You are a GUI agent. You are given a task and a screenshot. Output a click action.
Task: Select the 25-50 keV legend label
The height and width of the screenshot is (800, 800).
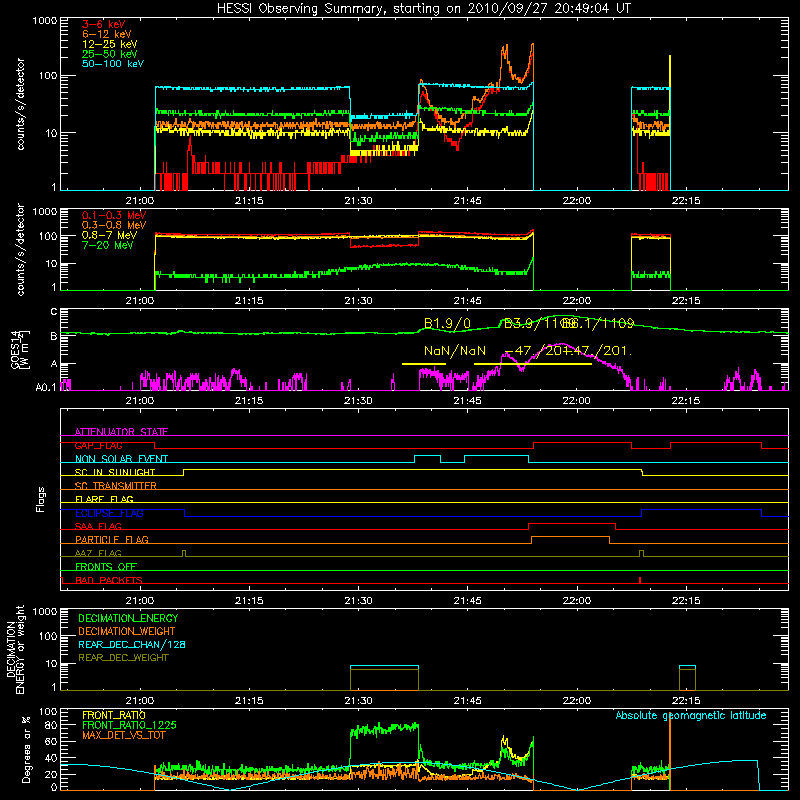110,54
